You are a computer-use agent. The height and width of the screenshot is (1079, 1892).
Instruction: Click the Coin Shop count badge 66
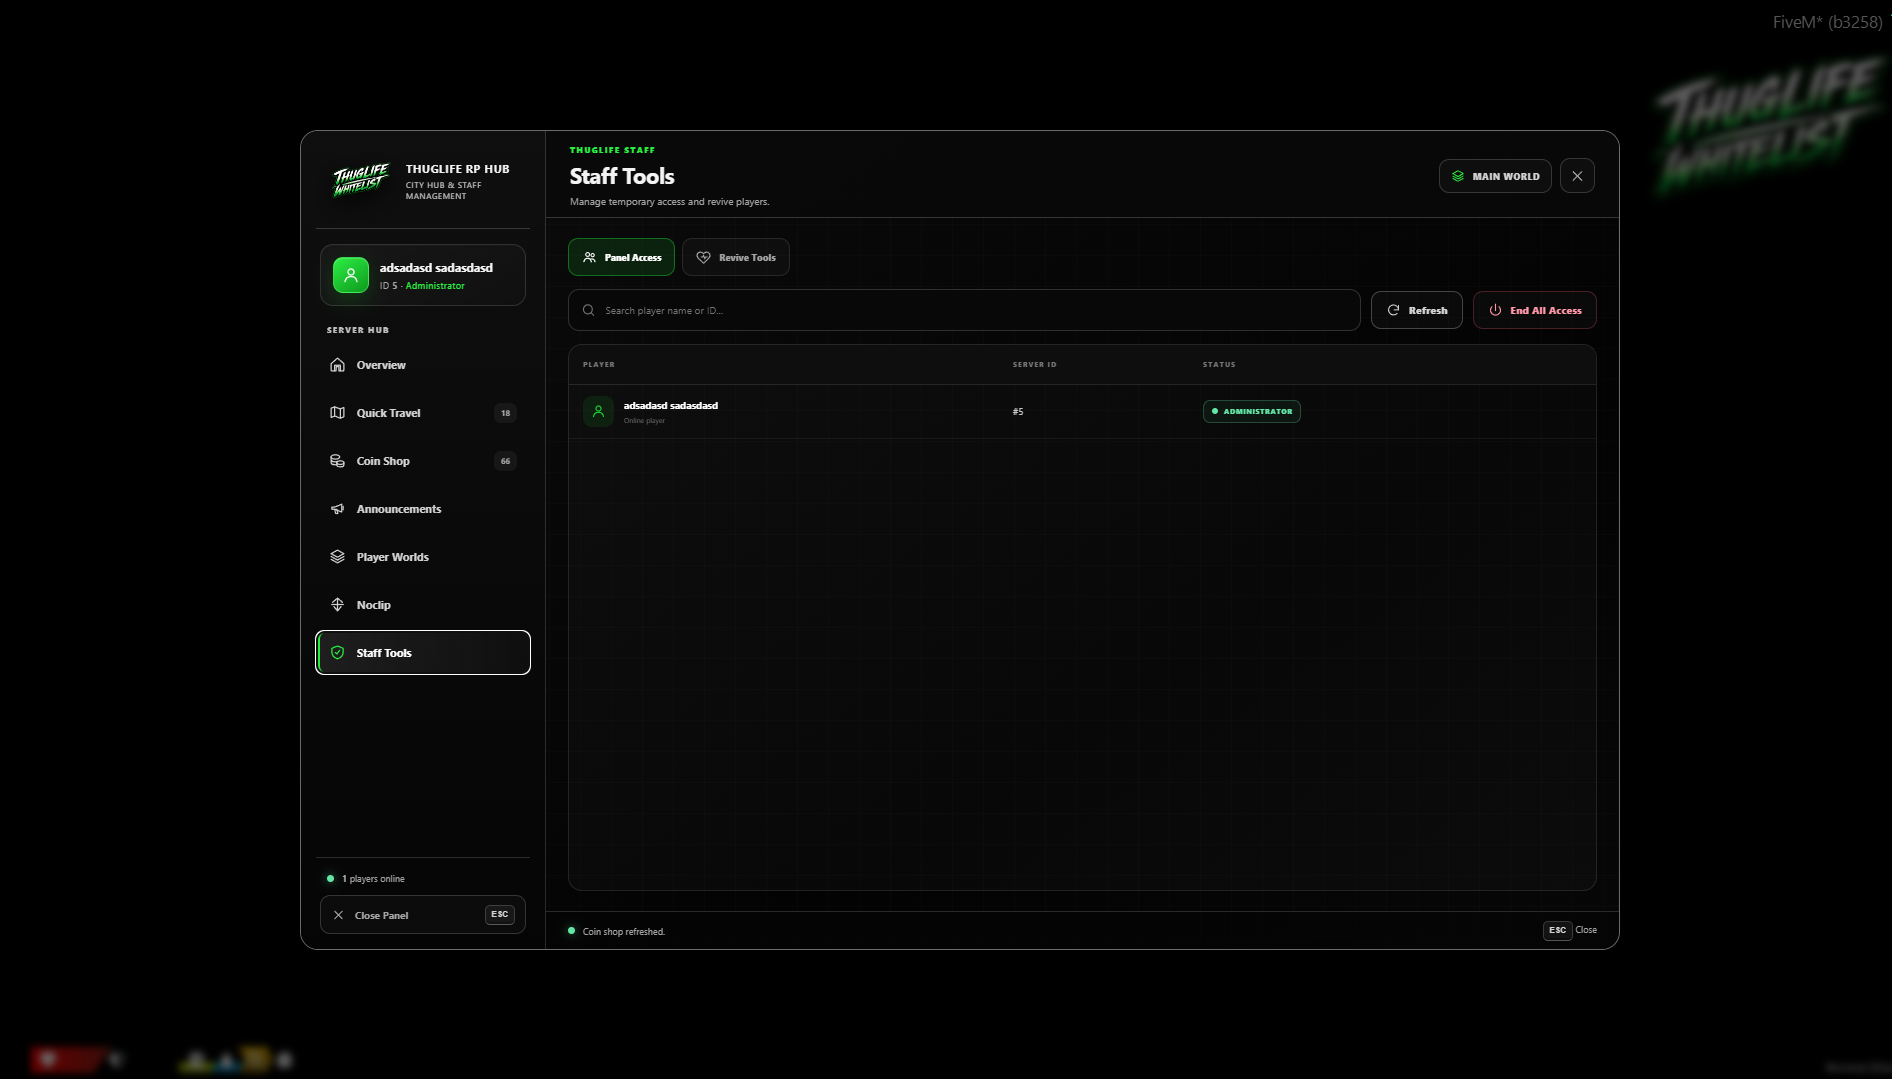[505, 461]
